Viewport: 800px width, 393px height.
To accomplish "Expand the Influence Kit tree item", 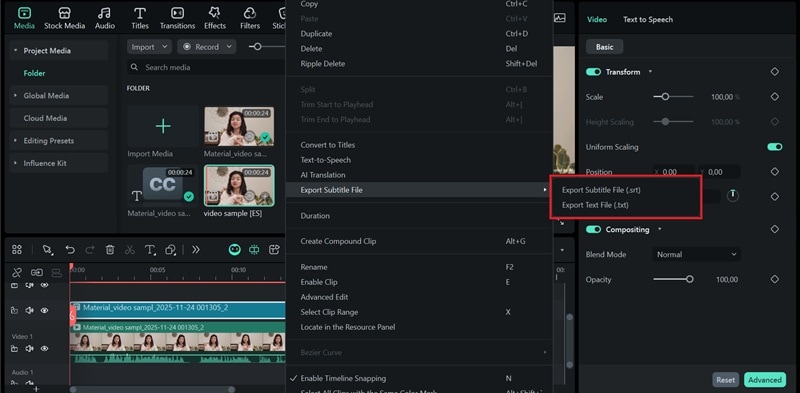I will 15,163.
